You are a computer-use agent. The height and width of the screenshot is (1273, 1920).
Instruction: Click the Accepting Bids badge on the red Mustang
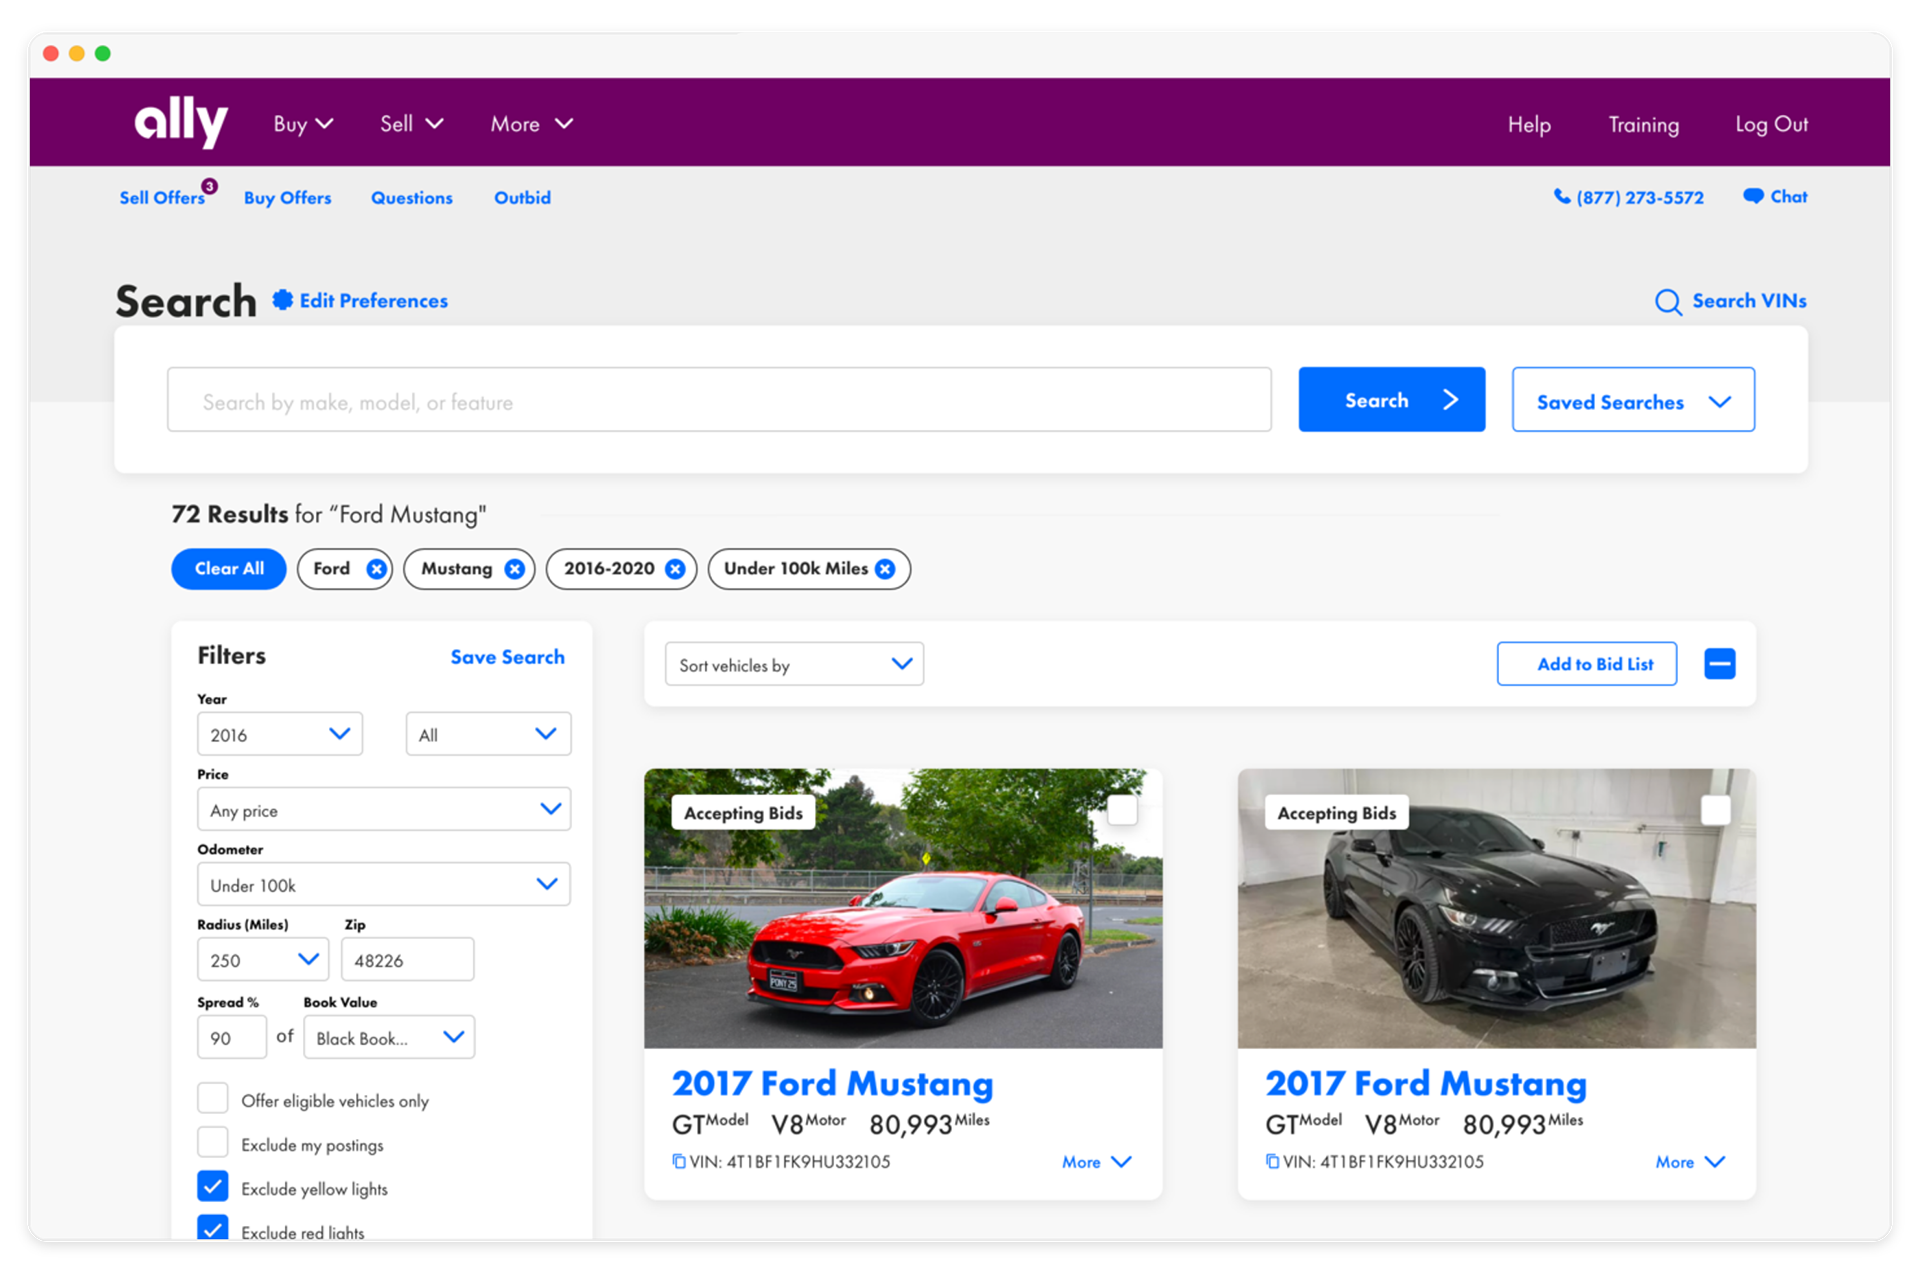(x=743, y=813)
